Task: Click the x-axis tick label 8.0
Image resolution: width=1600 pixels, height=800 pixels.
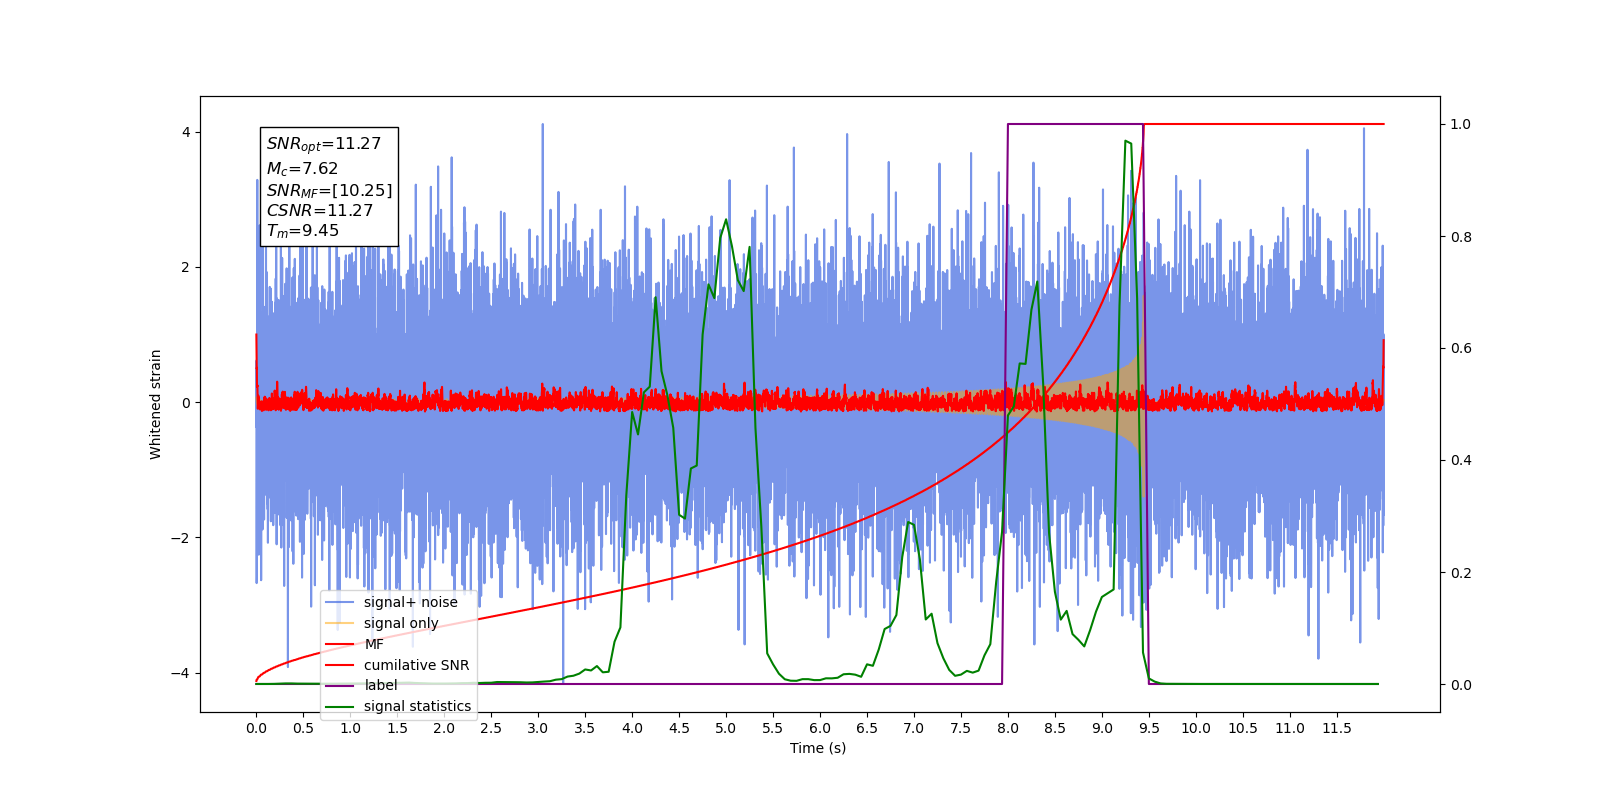Action: 1008,728
